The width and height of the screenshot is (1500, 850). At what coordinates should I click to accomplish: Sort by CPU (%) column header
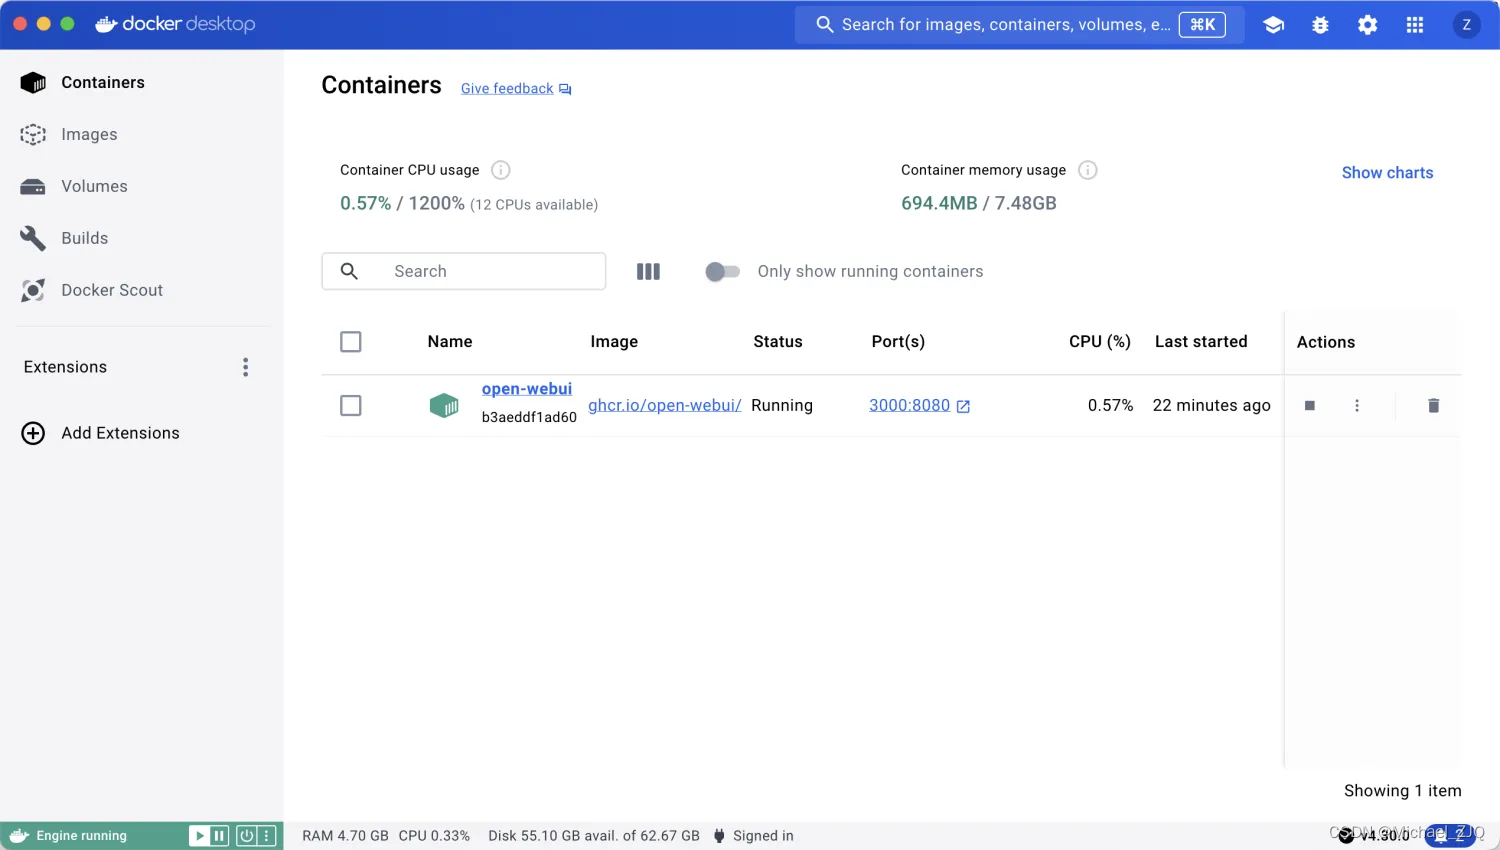coord(1100,342)
